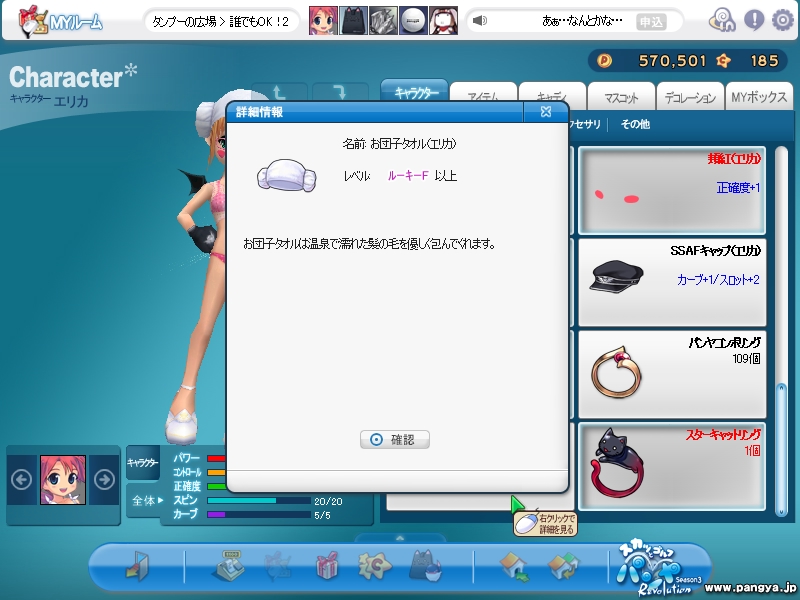
Task: Expand the bottom toolbar via the up arrow
Action: [x=400, y=538]
